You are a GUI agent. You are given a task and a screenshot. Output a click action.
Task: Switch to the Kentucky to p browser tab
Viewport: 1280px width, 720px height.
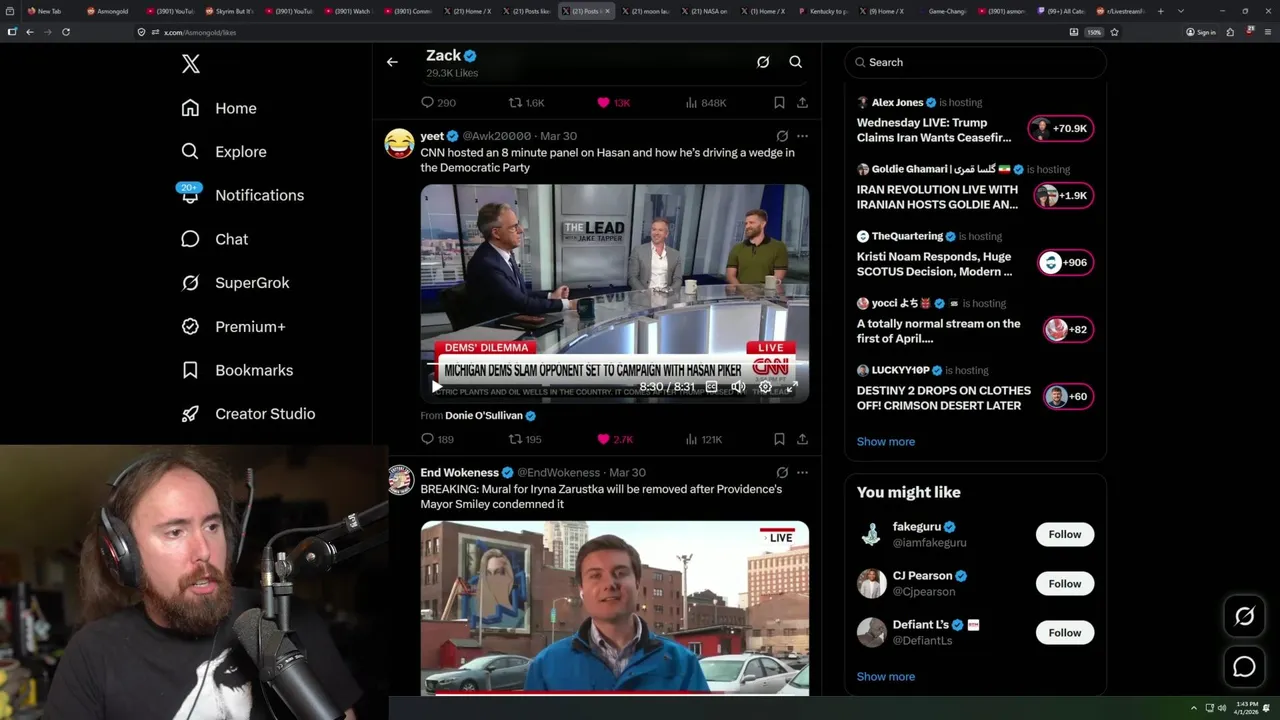tap(825, 11)
